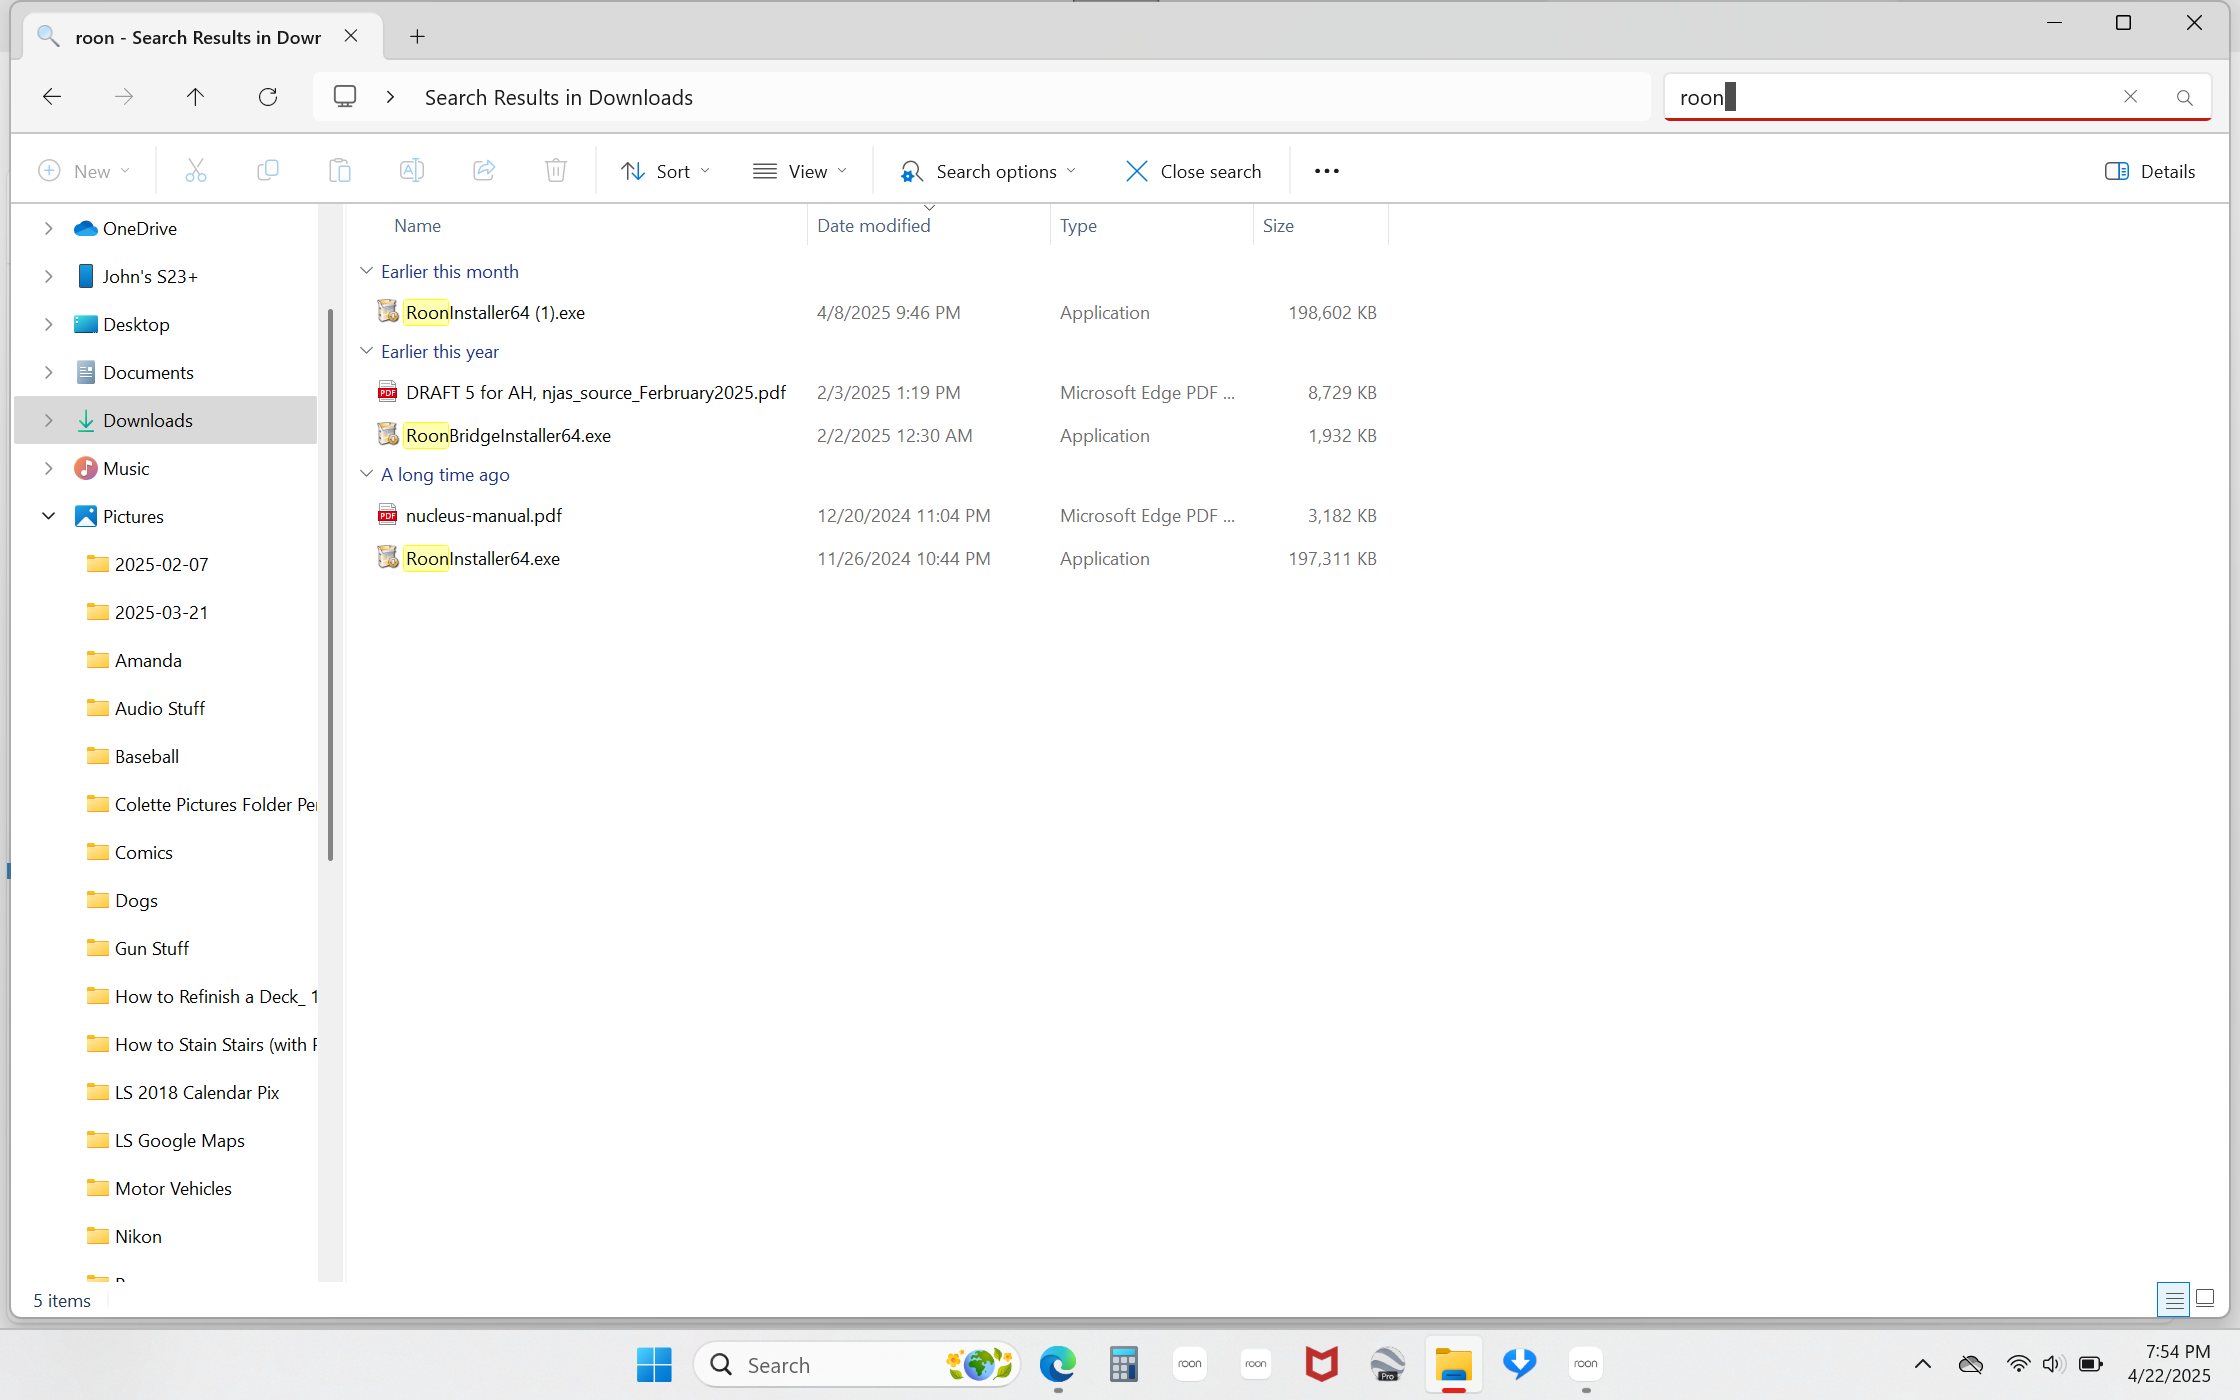Click the Wi-Fi tray icon
The height and width of the screenshot is (1400, 2240).
pyautogui.click(x=2017, y=1364)
